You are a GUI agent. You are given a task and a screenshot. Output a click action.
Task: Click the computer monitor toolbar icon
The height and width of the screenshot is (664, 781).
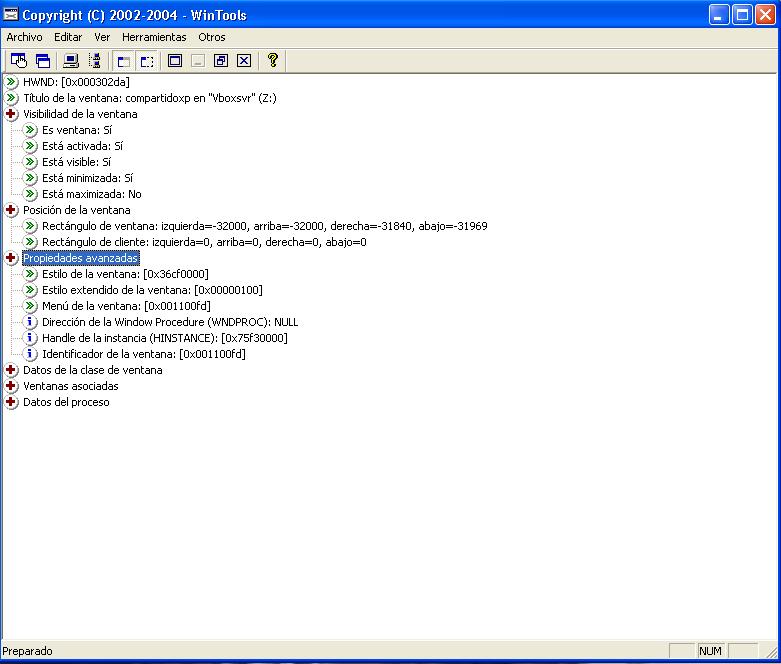[71, 61]
